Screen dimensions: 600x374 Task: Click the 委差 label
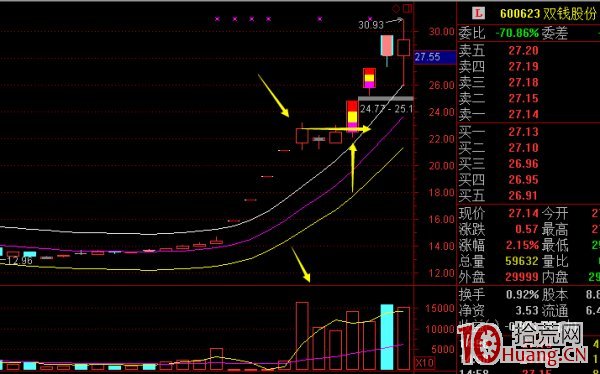pos(554,34)
